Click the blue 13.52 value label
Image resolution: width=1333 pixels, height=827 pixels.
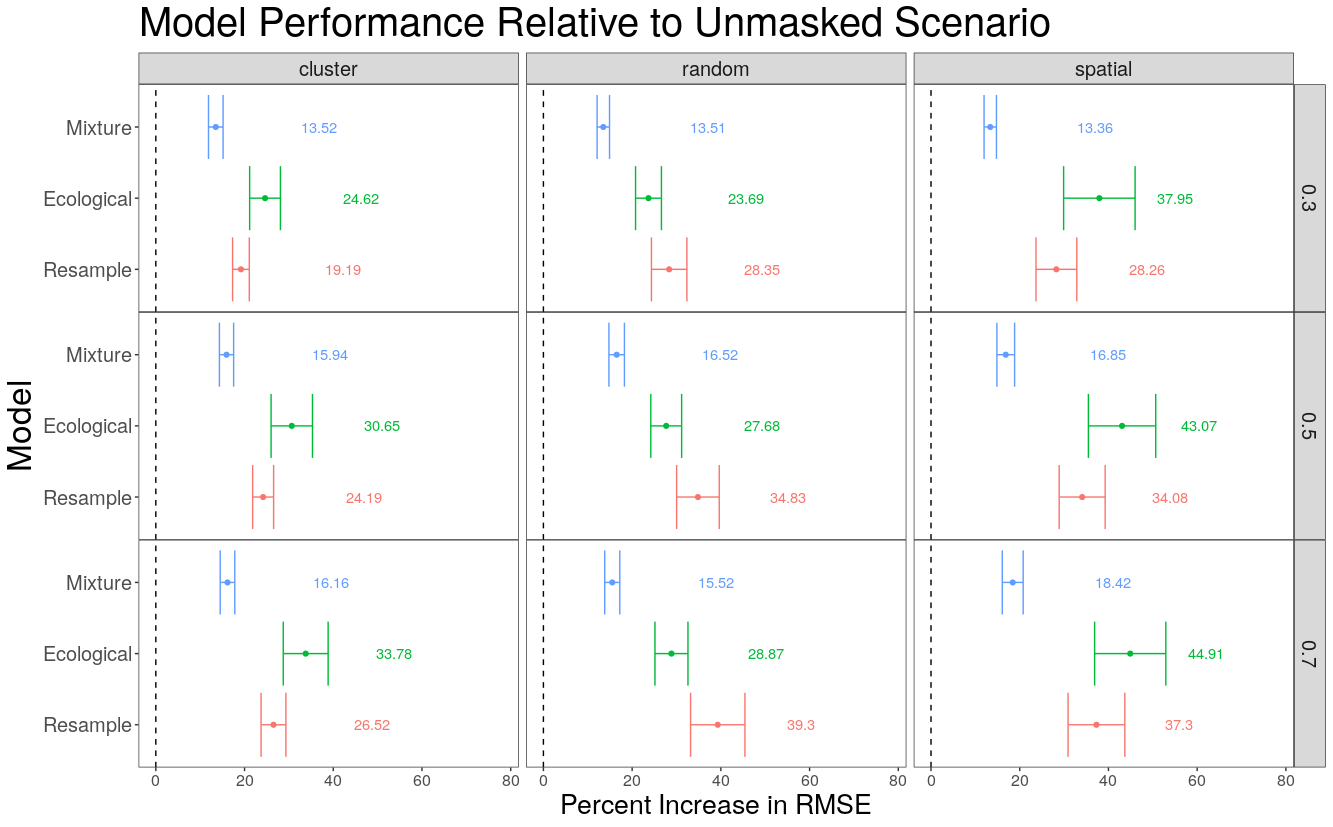319,128
